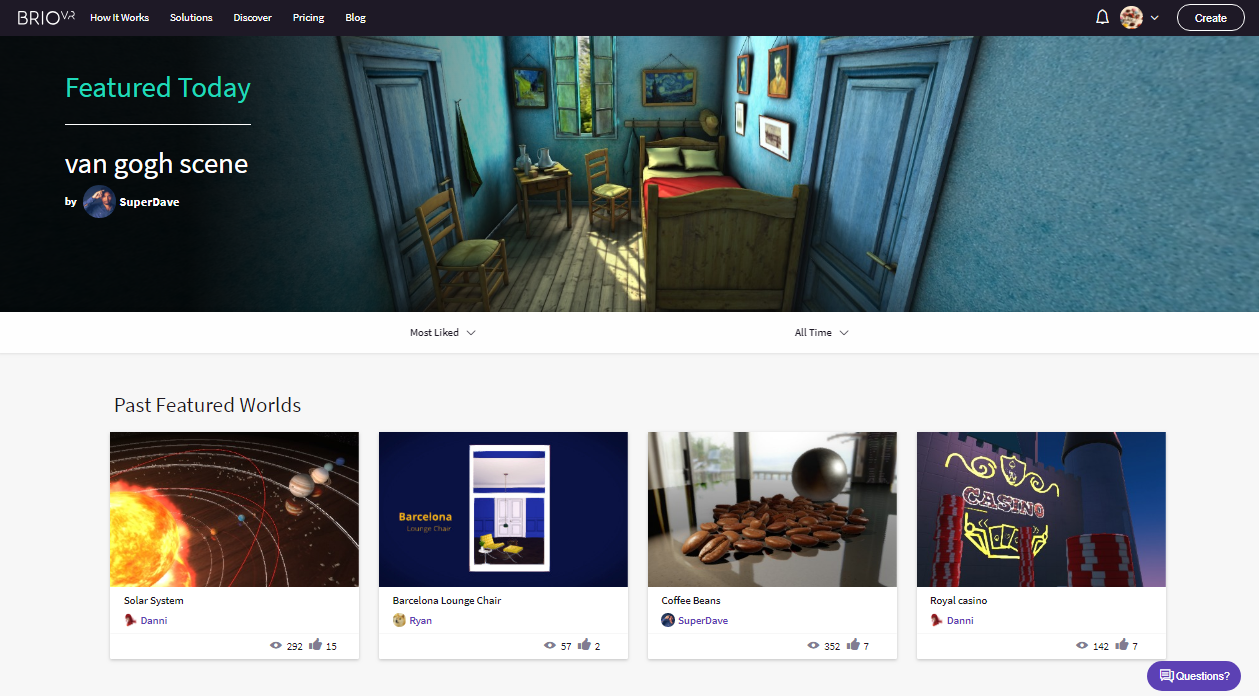Open the Solar System thumbnail
Image resolution: width=1259 pixels, height=696 pixels.
tap(234, 509)
